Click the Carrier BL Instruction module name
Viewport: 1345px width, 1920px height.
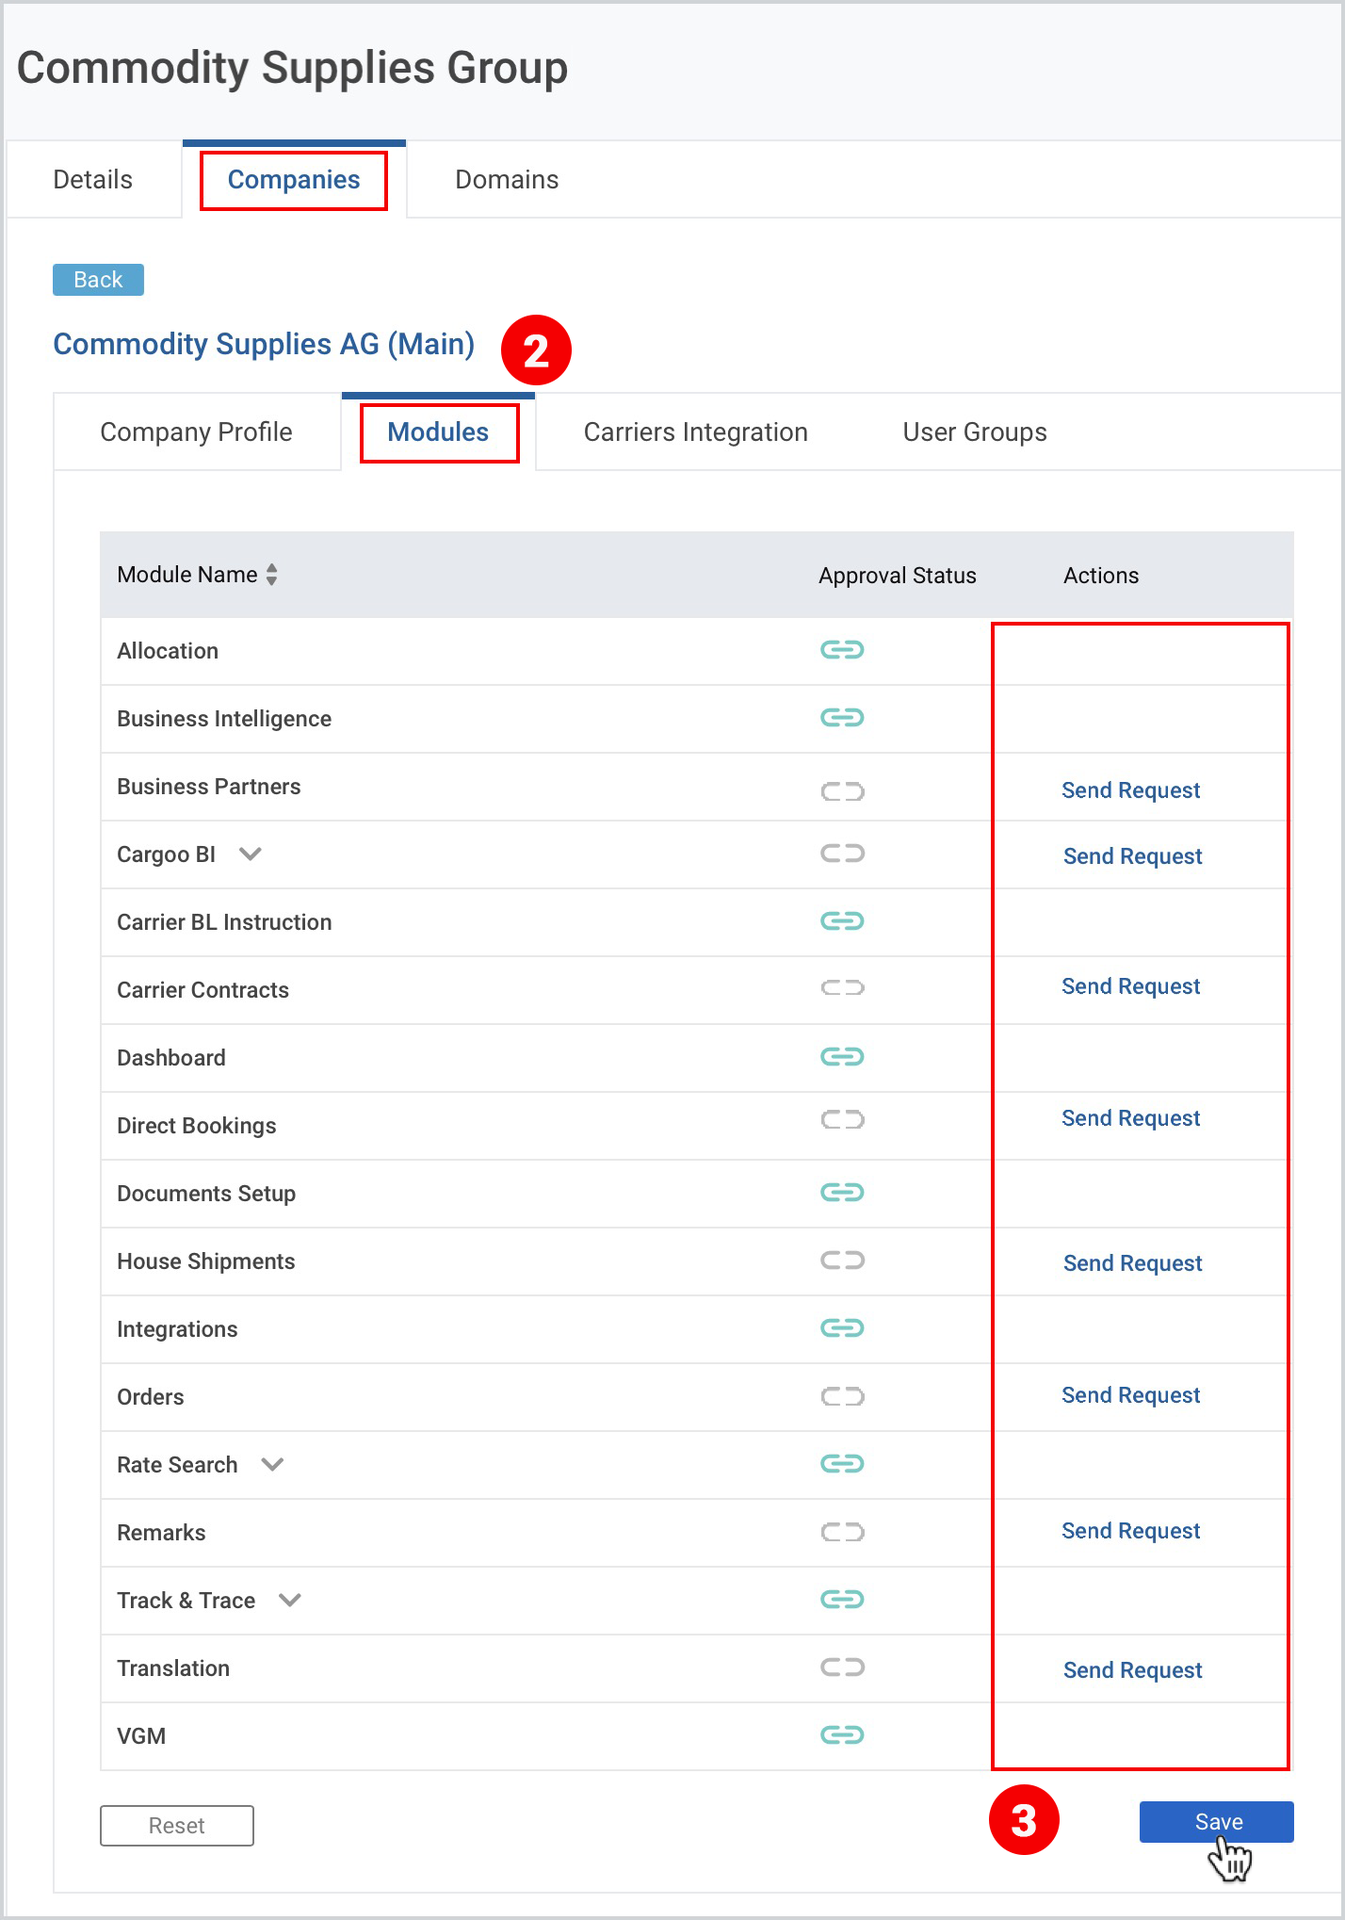[224, 922]
